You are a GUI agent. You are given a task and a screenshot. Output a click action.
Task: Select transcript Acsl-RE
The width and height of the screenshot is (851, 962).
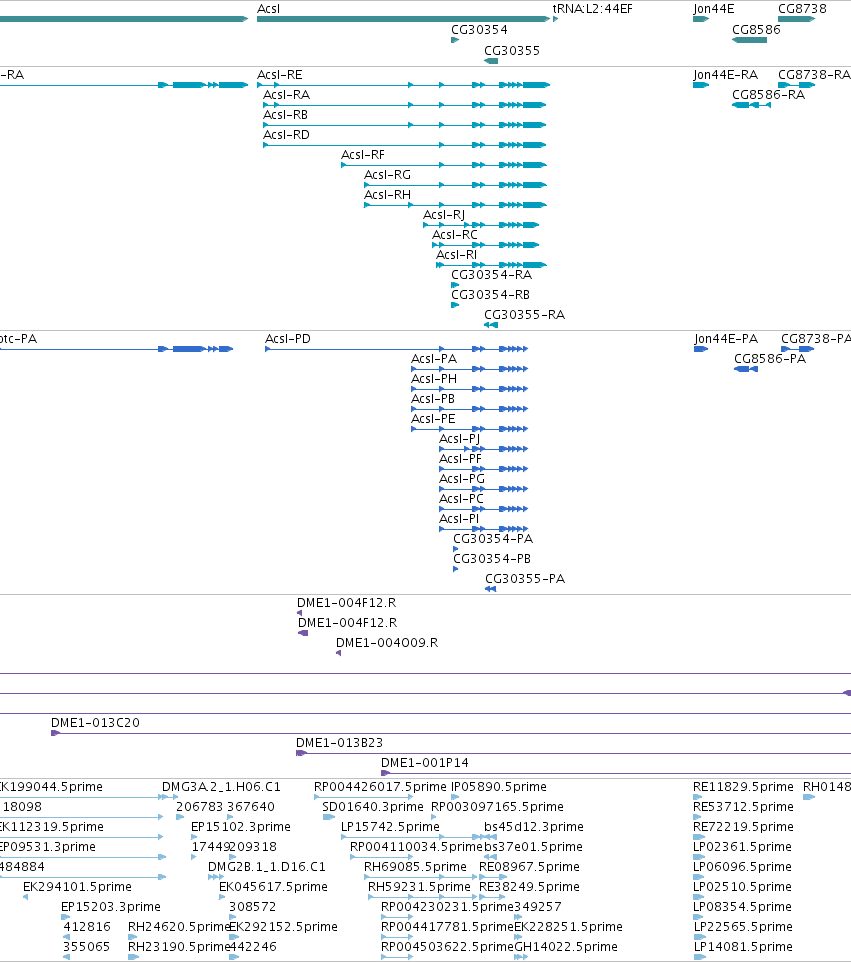[x=280, y=75]
